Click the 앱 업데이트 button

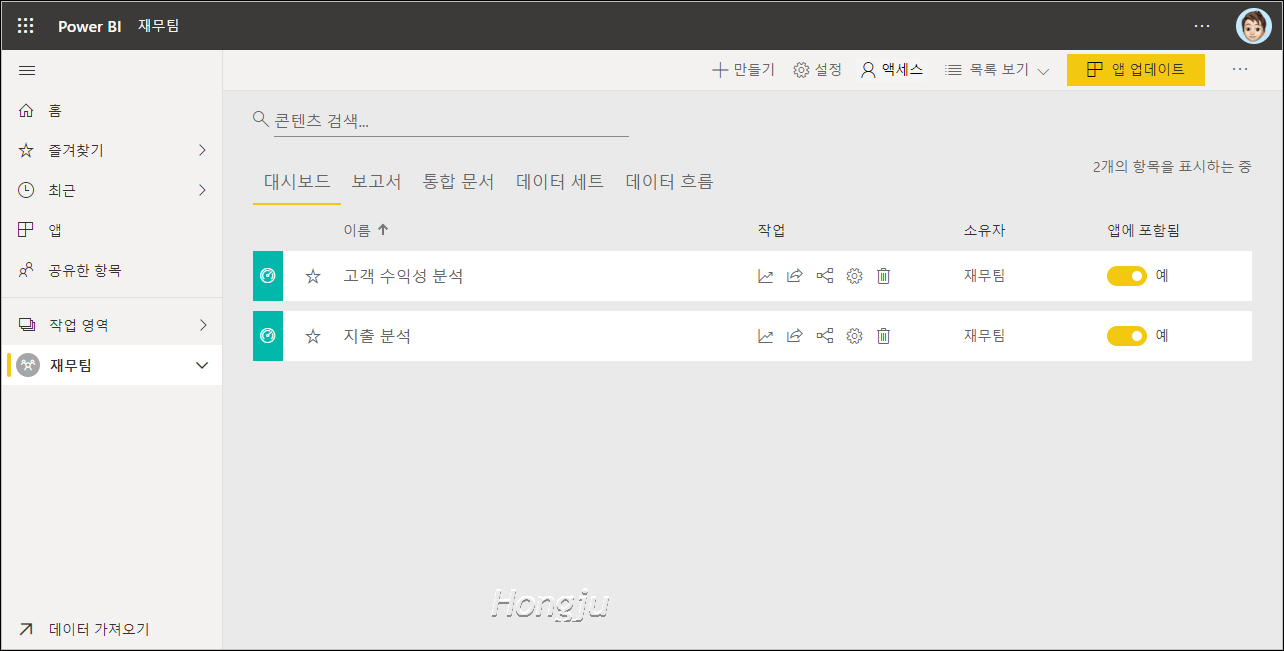coord(1136,70)
